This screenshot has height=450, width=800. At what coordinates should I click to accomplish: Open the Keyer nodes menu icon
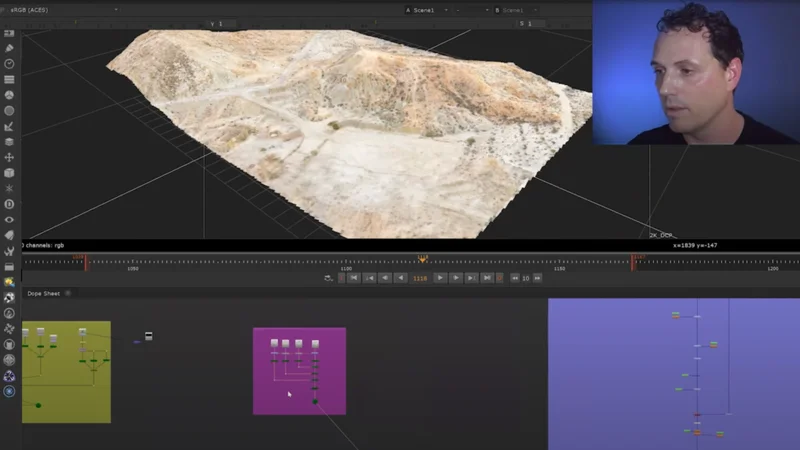click(9, 126)
